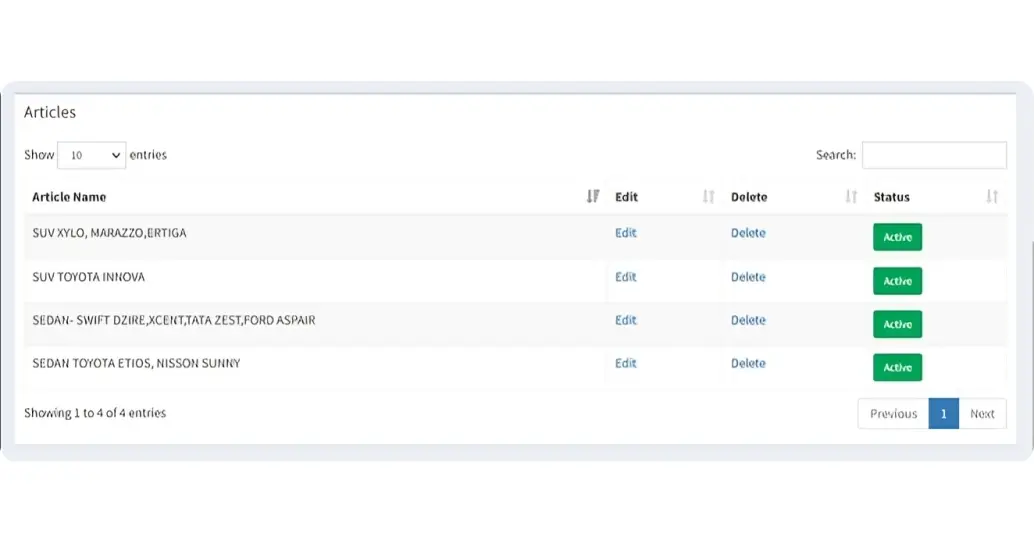The image size is (1034, 543).
Task: Click the Delete column sort icon
Action: pos(852,197)
